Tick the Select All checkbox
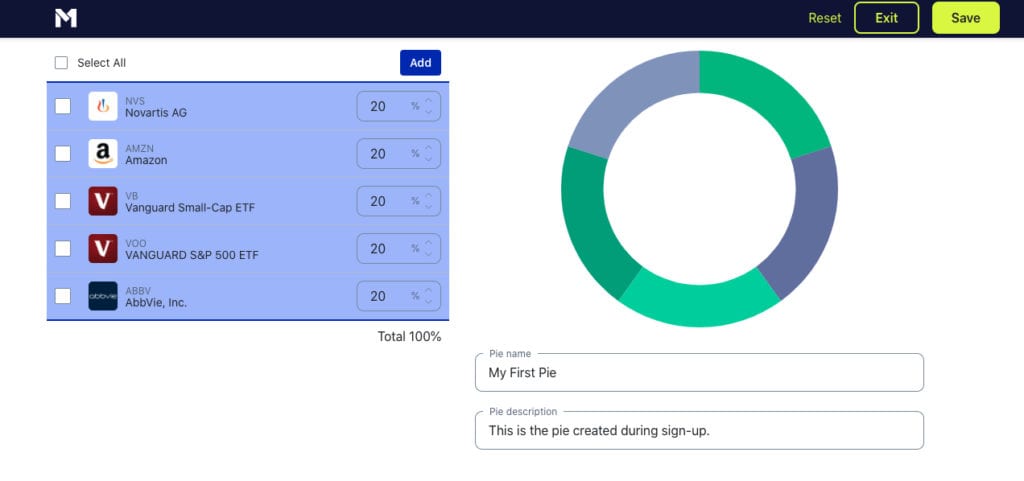 click(61, 63)
